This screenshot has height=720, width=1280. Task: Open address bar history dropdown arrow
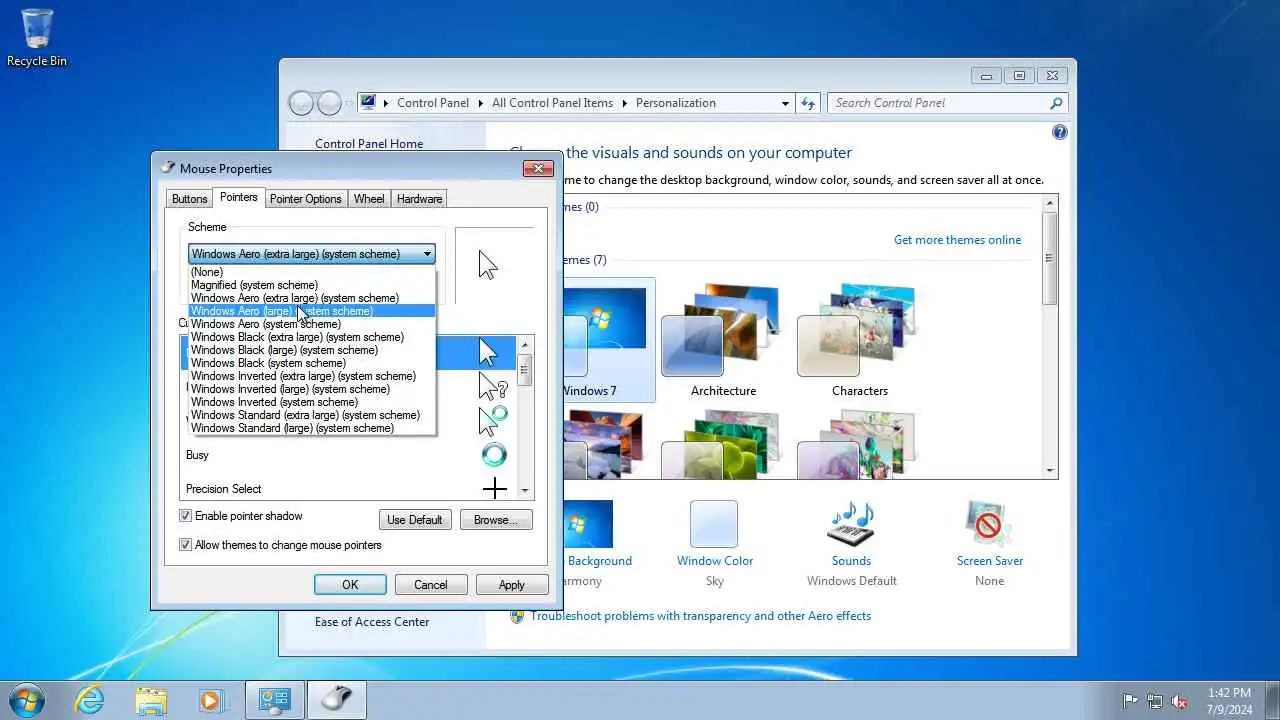pyautogui.click(x=785, y=103)
